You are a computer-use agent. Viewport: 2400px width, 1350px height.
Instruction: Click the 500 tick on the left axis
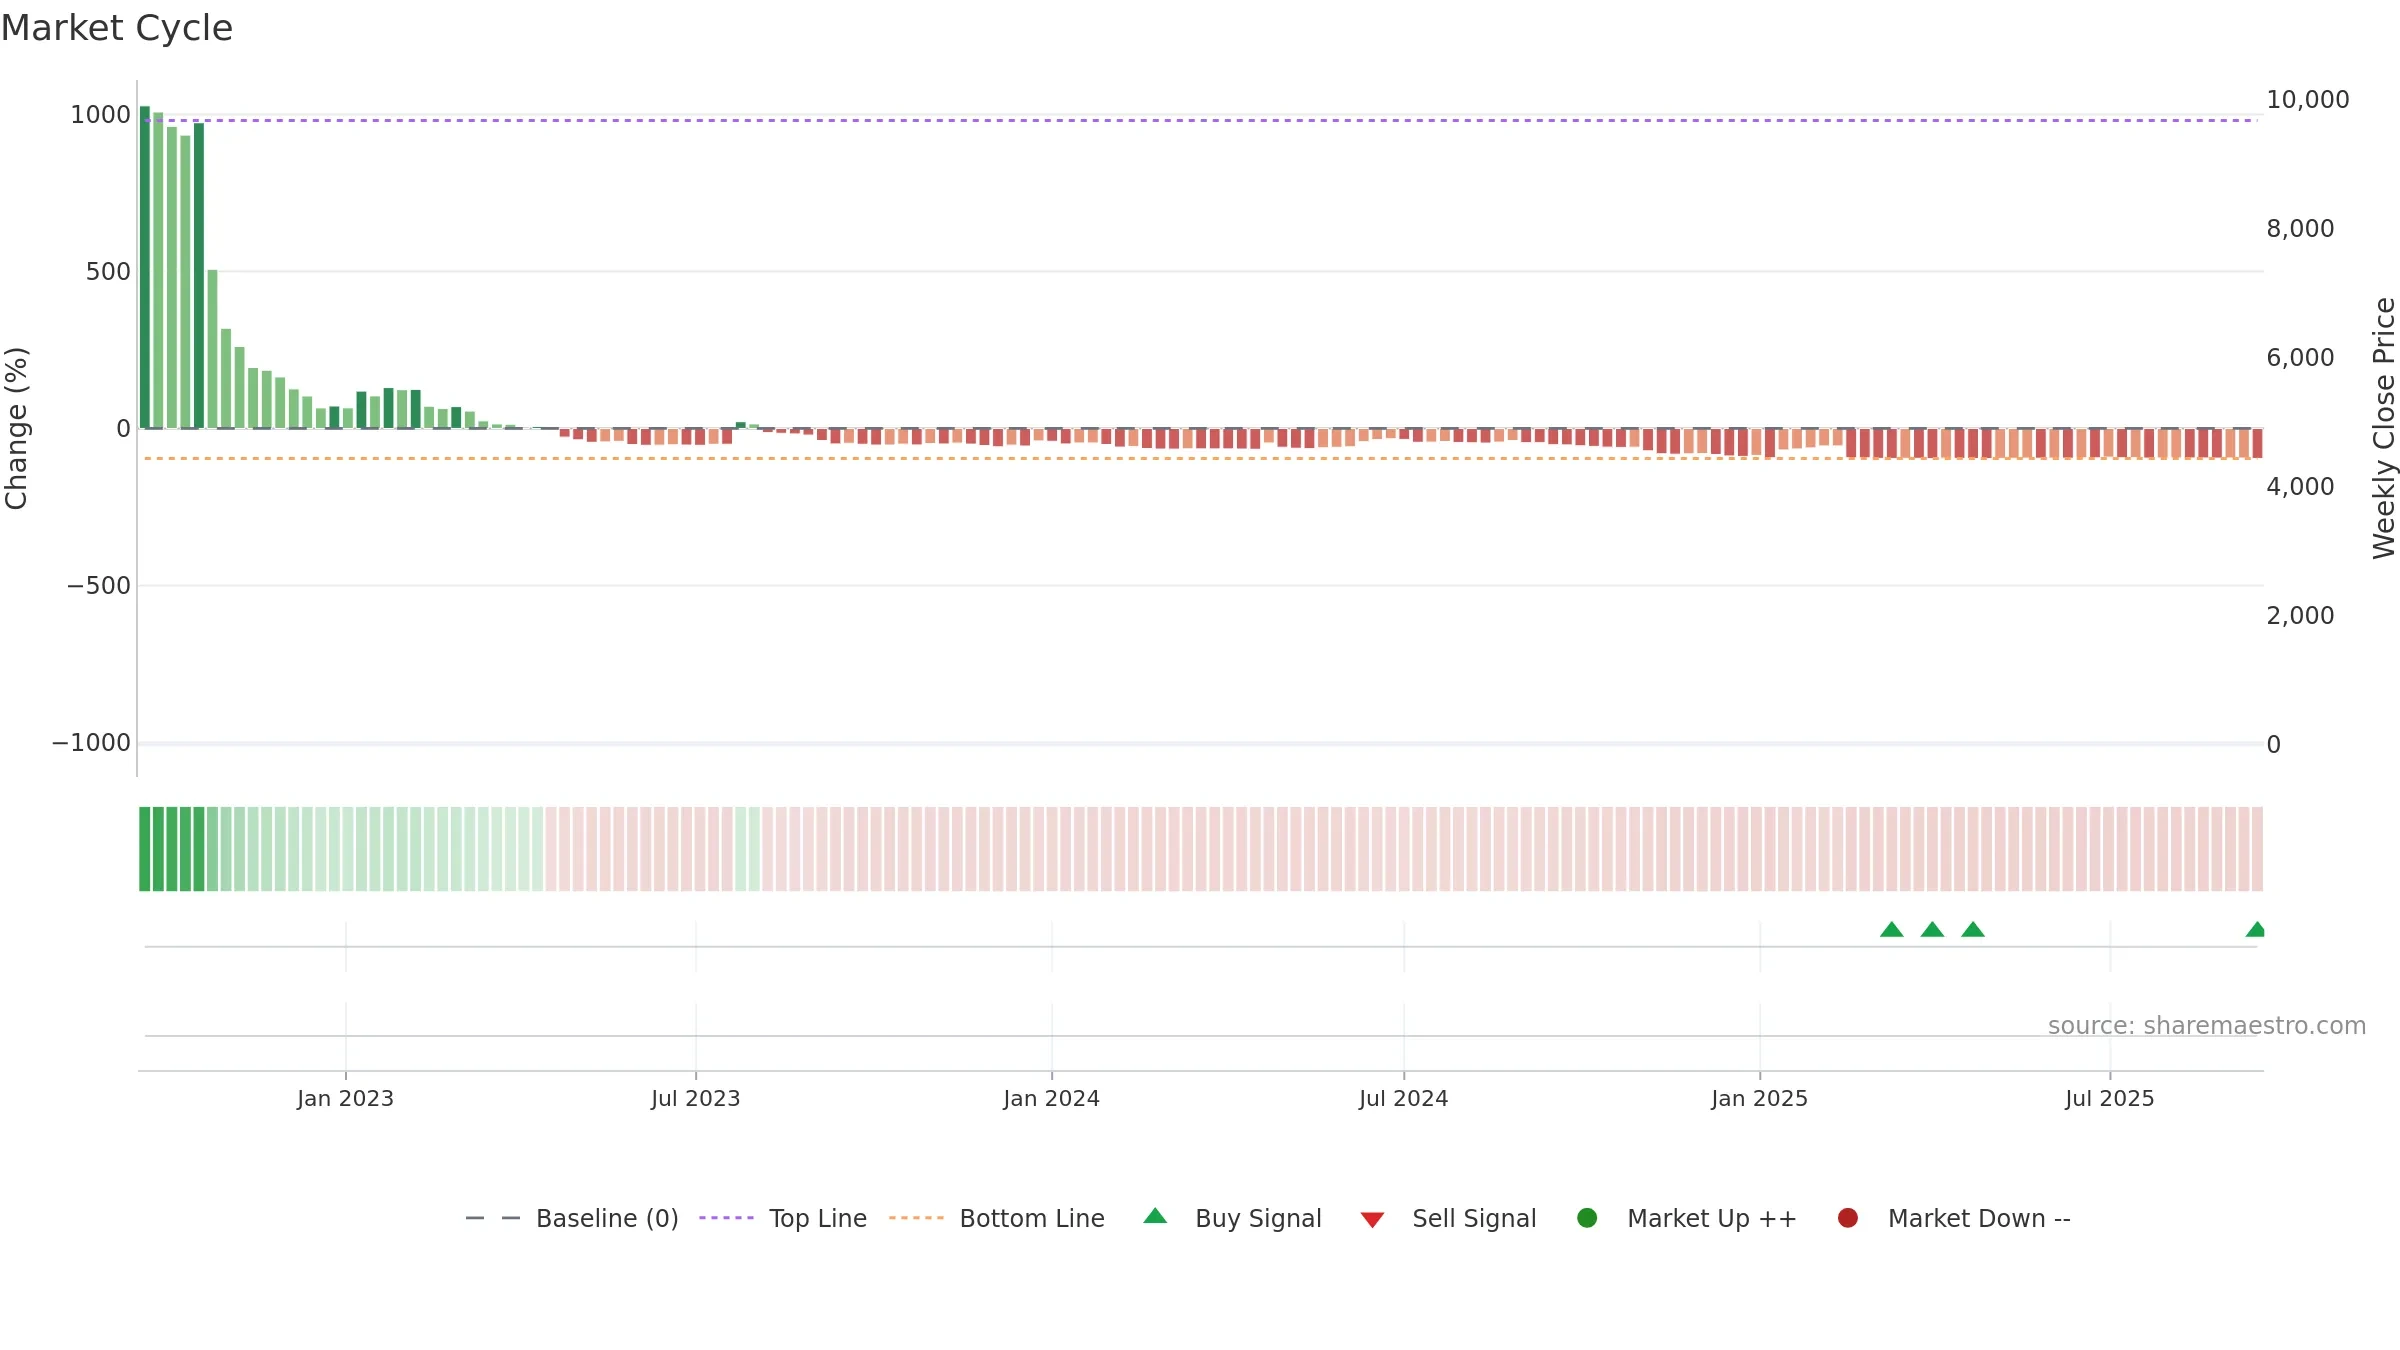coord(108,272)
